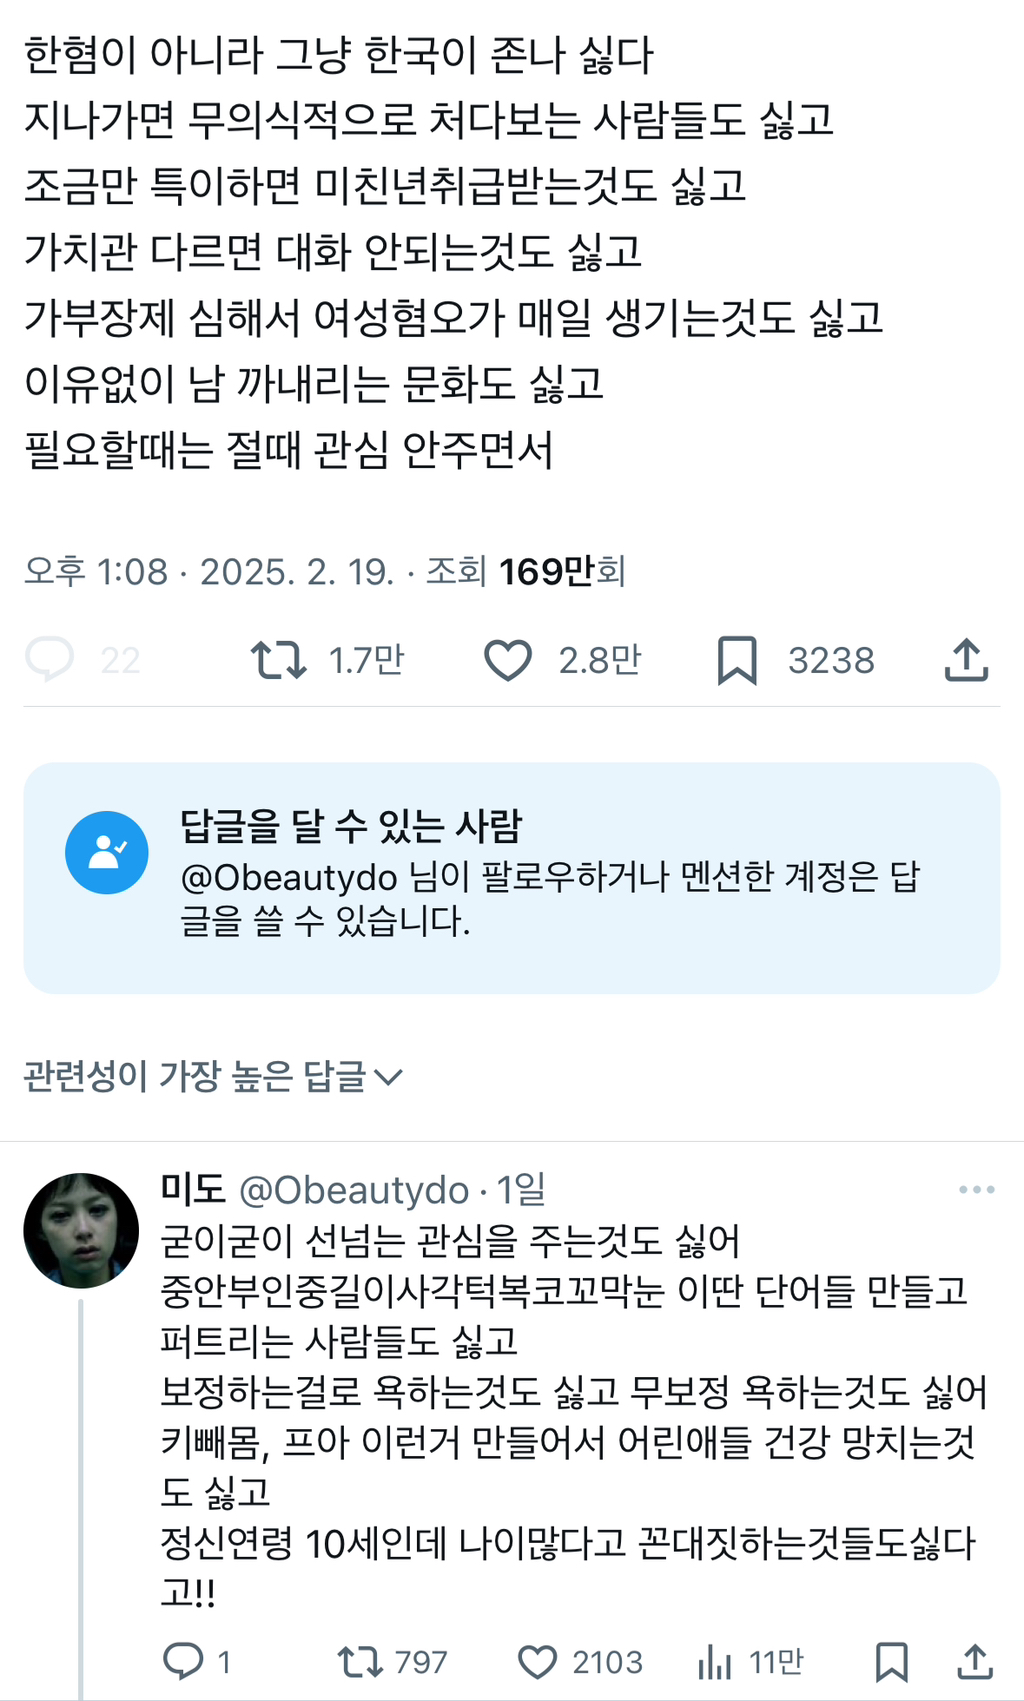Like 미도's reply with 2103 likes

[538, 1661]
